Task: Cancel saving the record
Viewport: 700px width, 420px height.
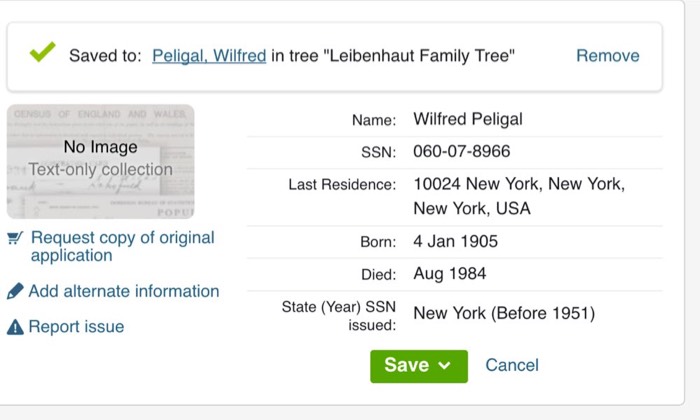Action: [x=511, y=365]
